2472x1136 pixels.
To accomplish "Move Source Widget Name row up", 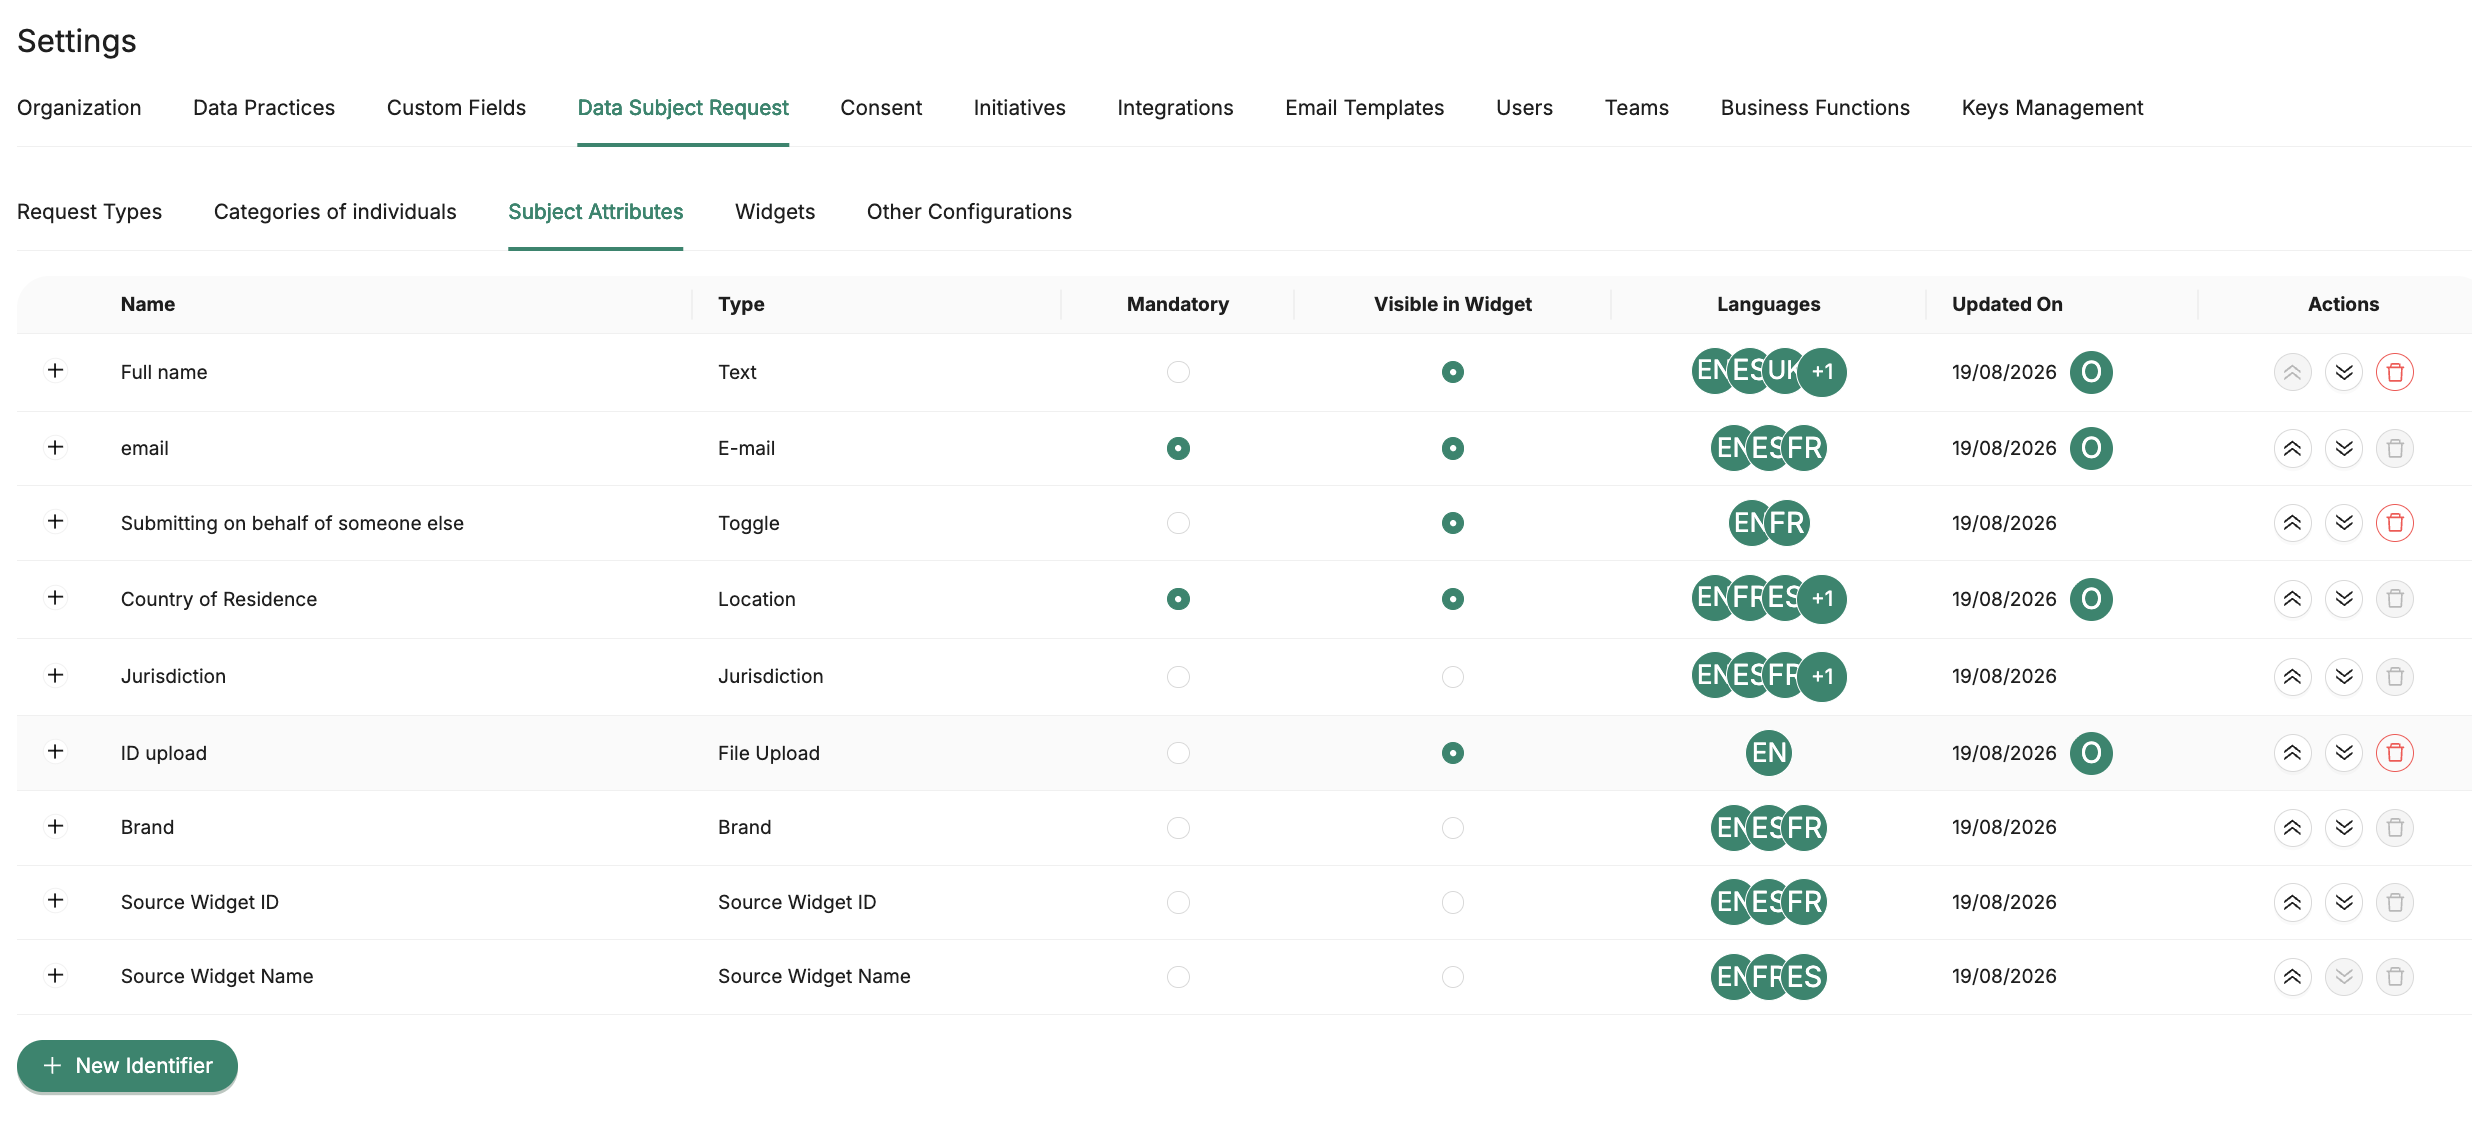I will click(x=2292, y=977).
